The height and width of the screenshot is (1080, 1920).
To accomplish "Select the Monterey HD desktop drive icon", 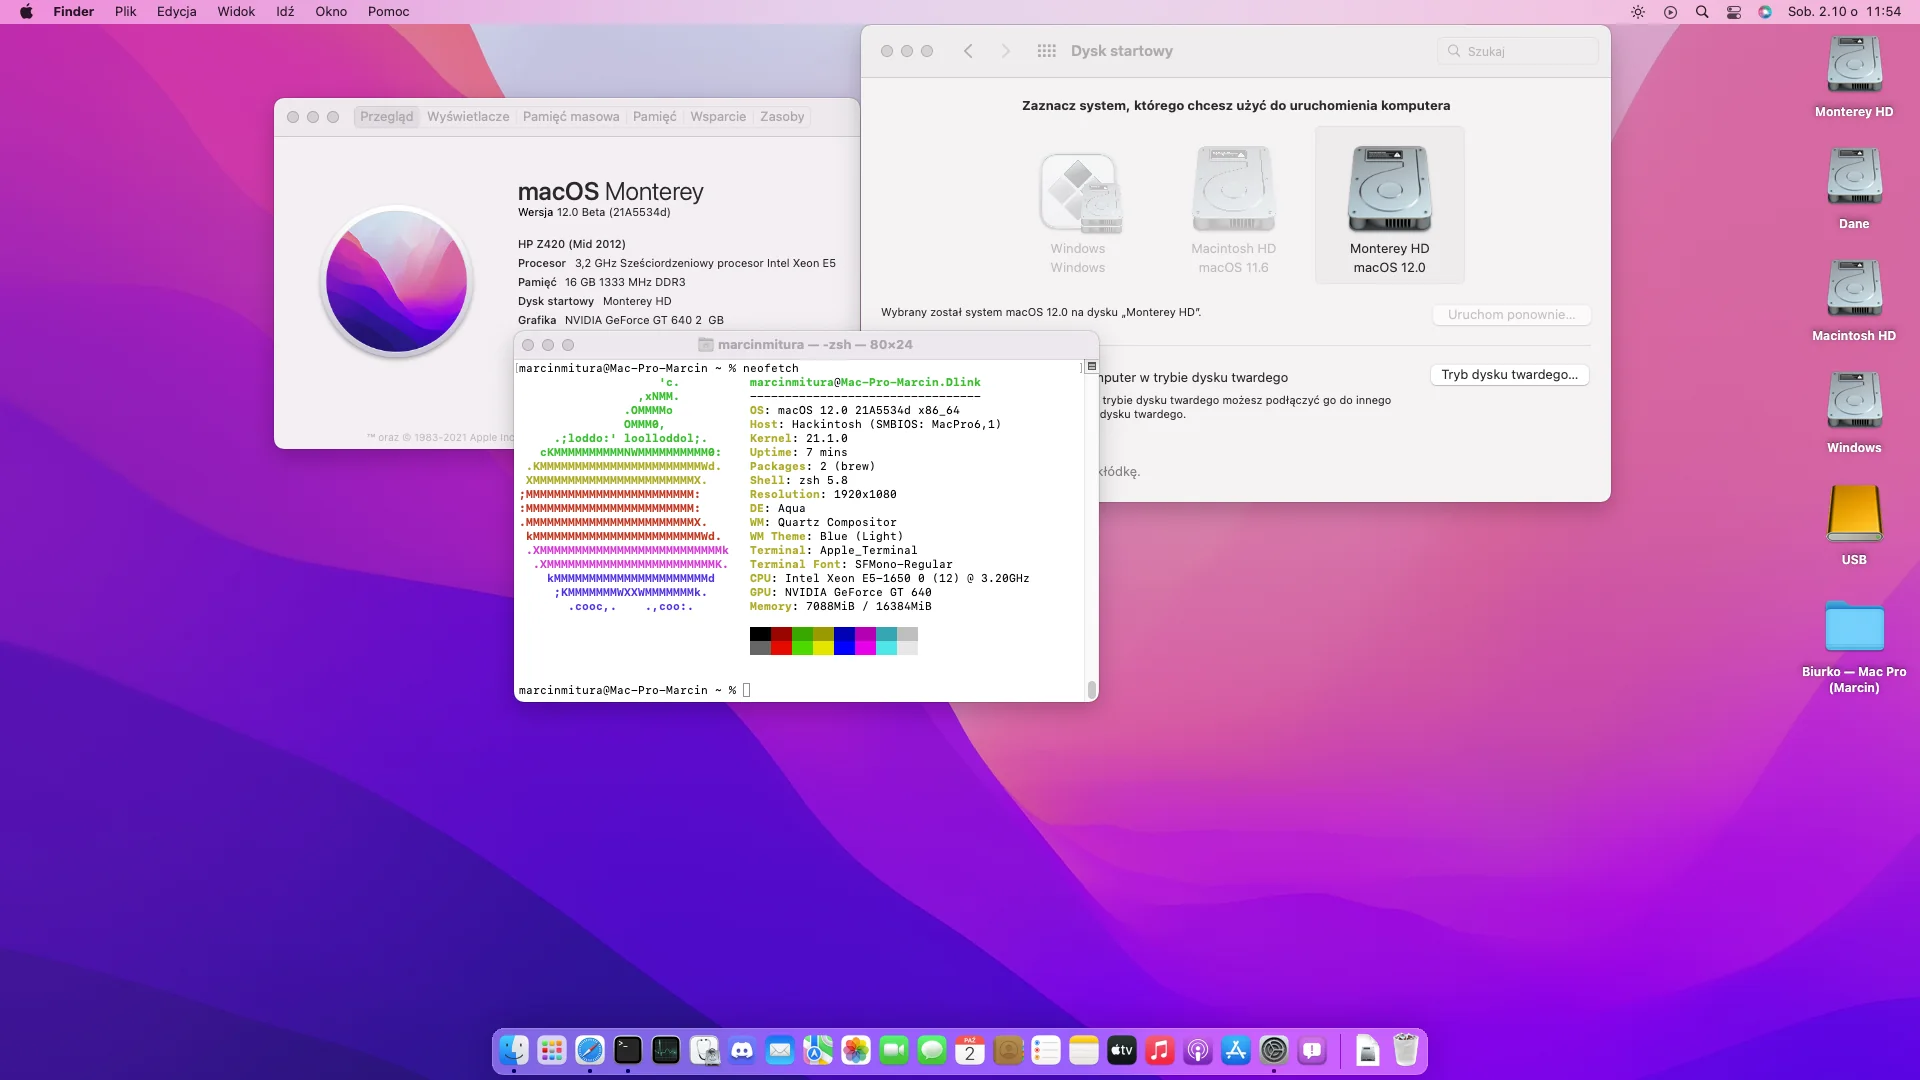I will click(1854, 66).
